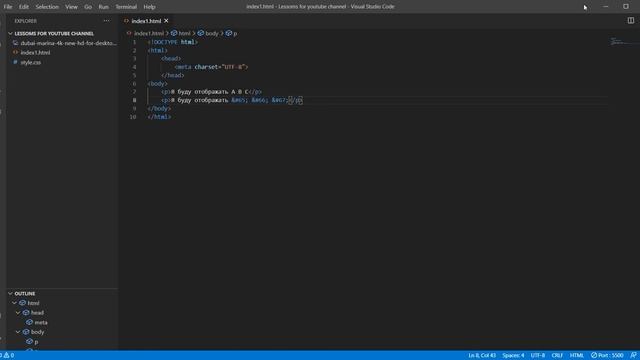The height and width of the screenshot is (360, 640).
Task: Click the symbol icon before body in breadcrumb
Action: [x=200, y=33]
